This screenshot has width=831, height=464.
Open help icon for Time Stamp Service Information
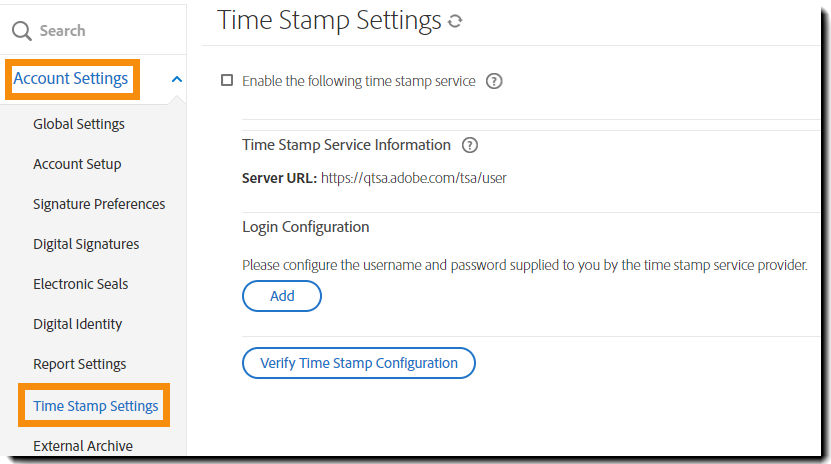pos(469,145)
